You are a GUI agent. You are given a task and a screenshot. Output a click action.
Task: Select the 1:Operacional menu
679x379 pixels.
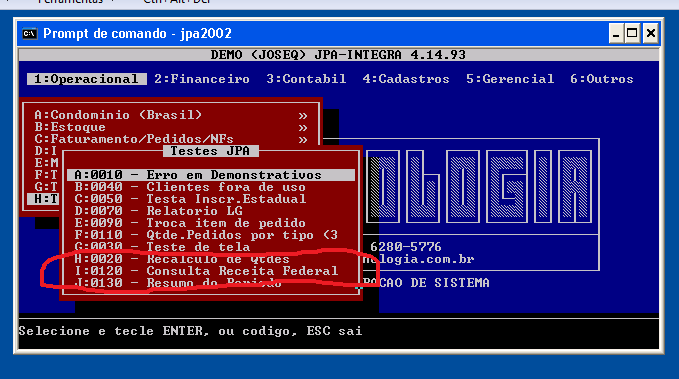click(87, 79)
